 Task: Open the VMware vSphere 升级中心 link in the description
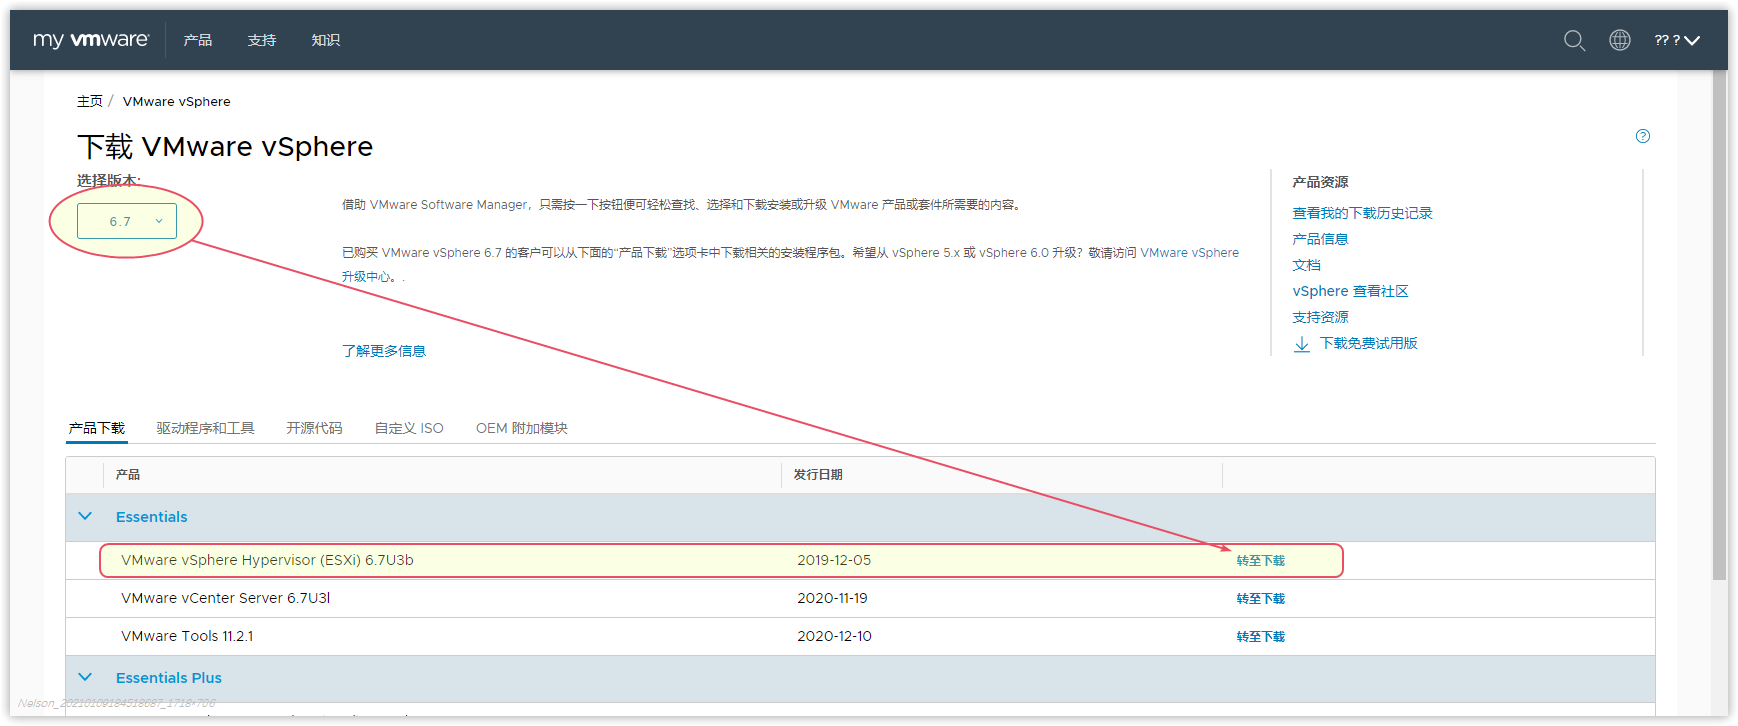tap(1189, 253)
